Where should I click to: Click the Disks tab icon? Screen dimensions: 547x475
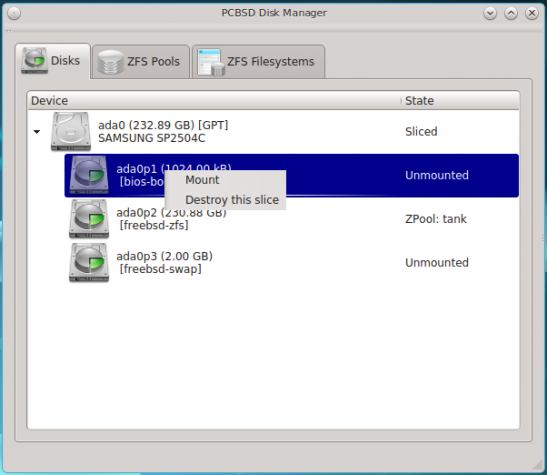[x=34, y=61]
